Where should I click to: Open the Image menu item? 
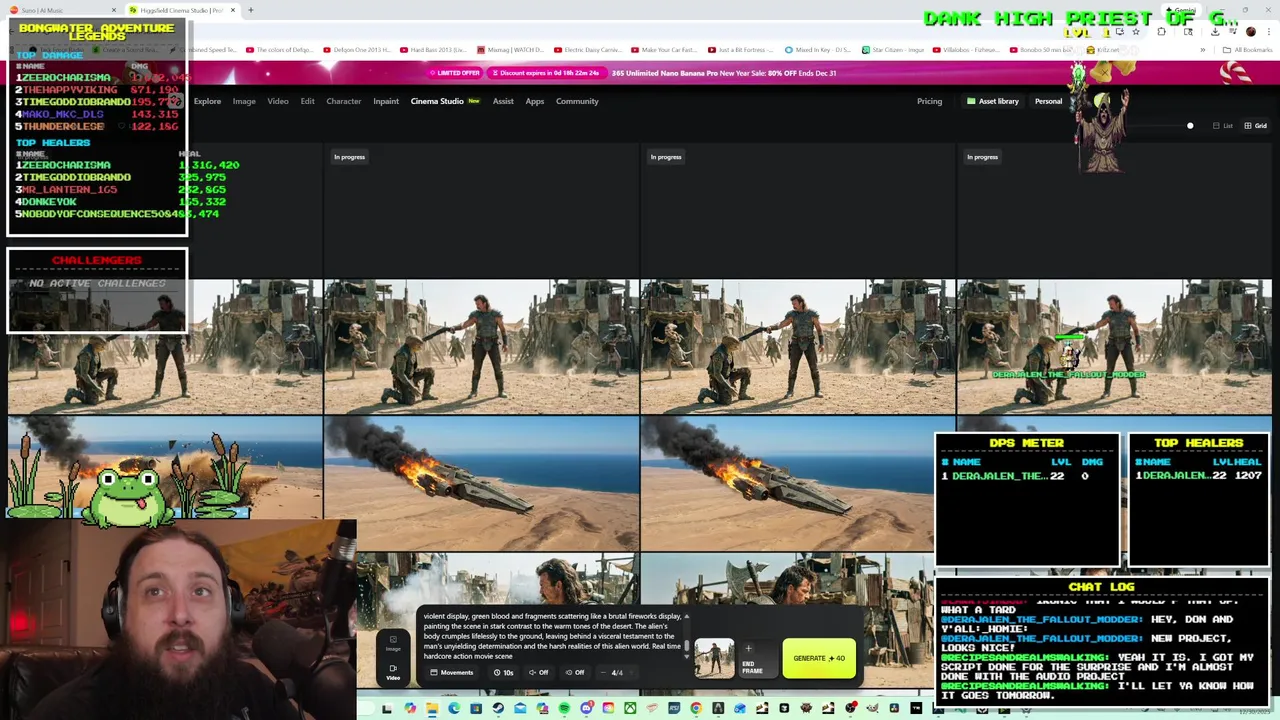pos(244,101)
